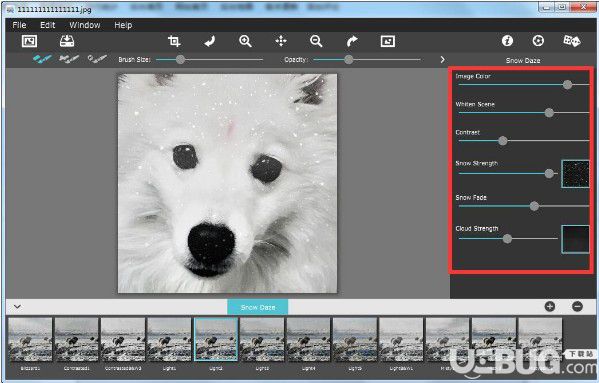Select the third brush tool
This screenshot has height=383, width=599.
tap(97, 59)
